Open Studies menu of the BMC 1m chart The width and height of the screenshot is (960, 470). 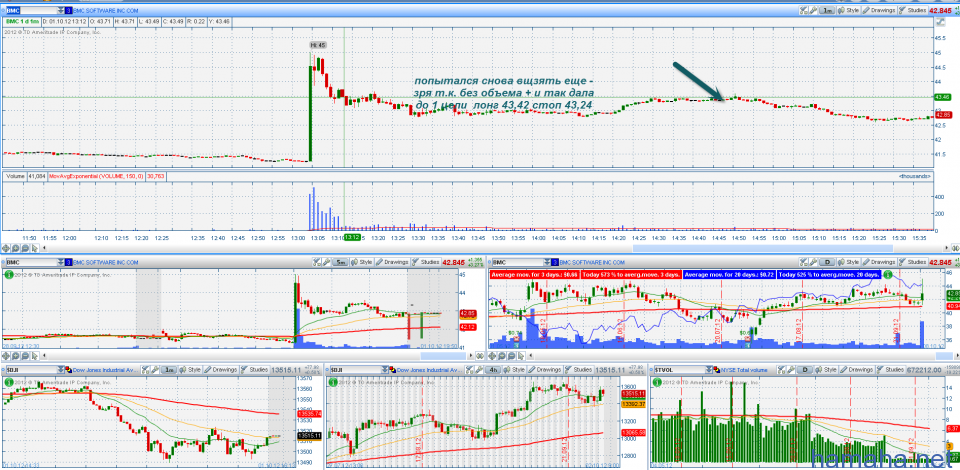(x=913, y=10)
